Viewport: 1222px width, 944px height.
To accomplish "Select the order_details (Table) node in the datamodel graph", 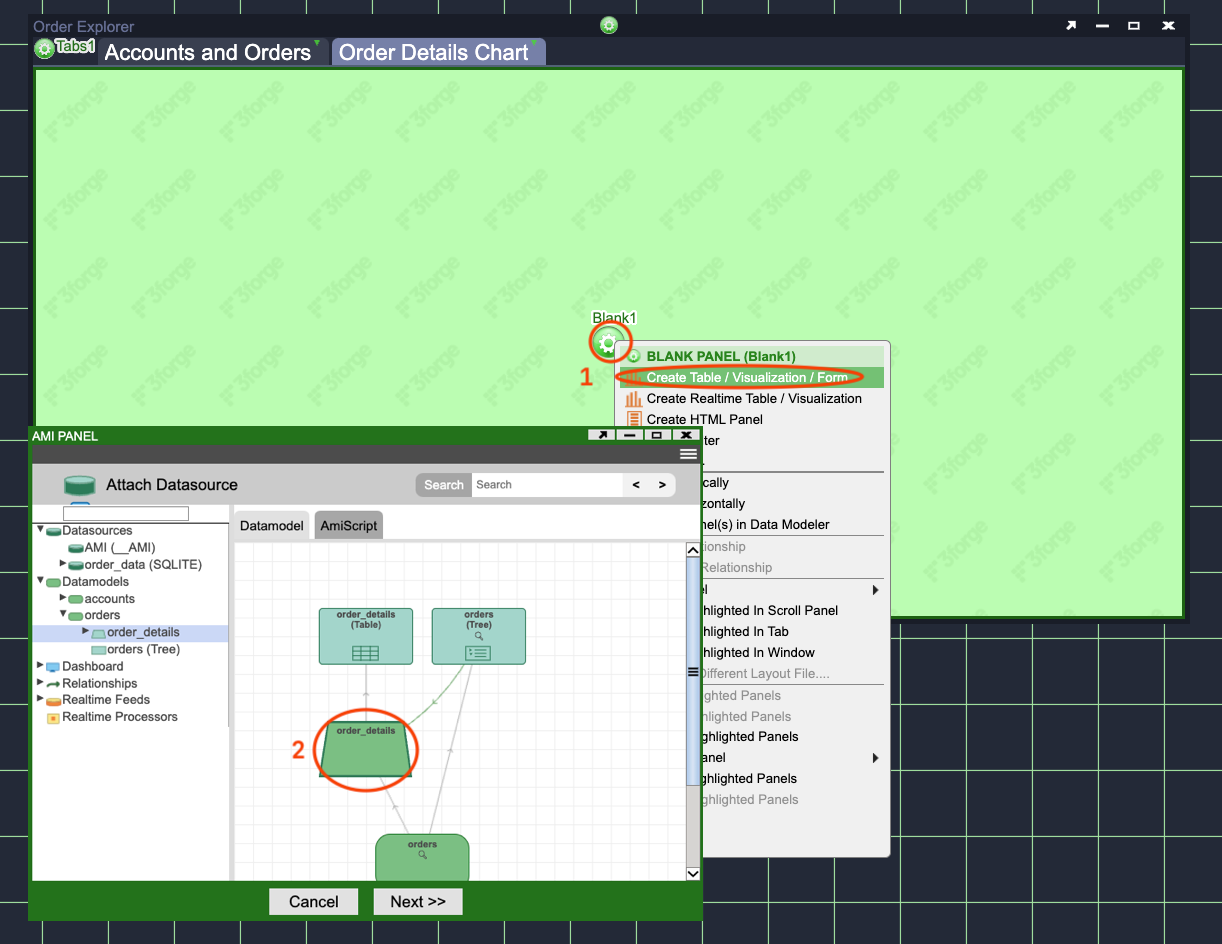I will pos(365,636).
